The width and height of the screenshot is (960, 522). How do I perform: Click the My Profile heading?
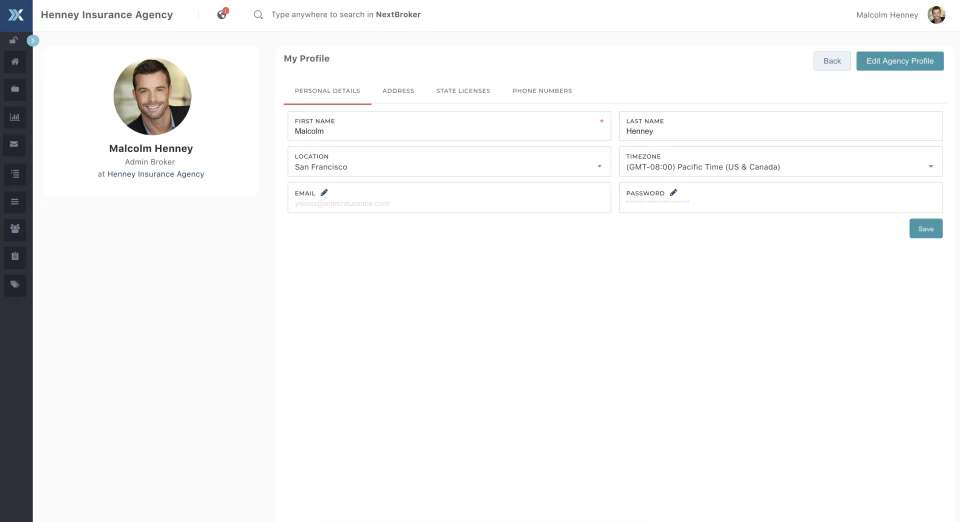(307, 59)
